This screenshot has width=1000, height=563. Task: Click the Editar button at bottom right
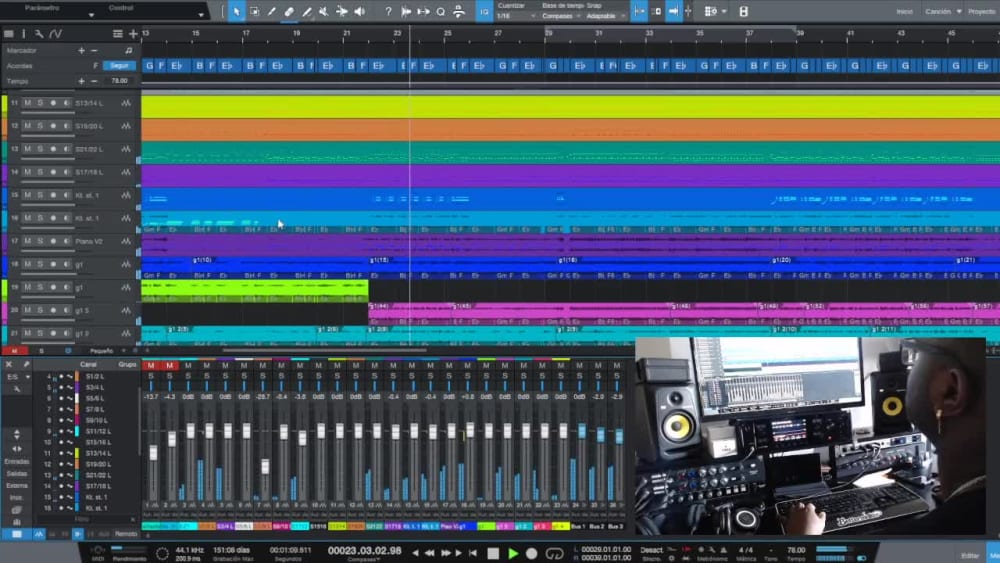(x=970, y=555)
